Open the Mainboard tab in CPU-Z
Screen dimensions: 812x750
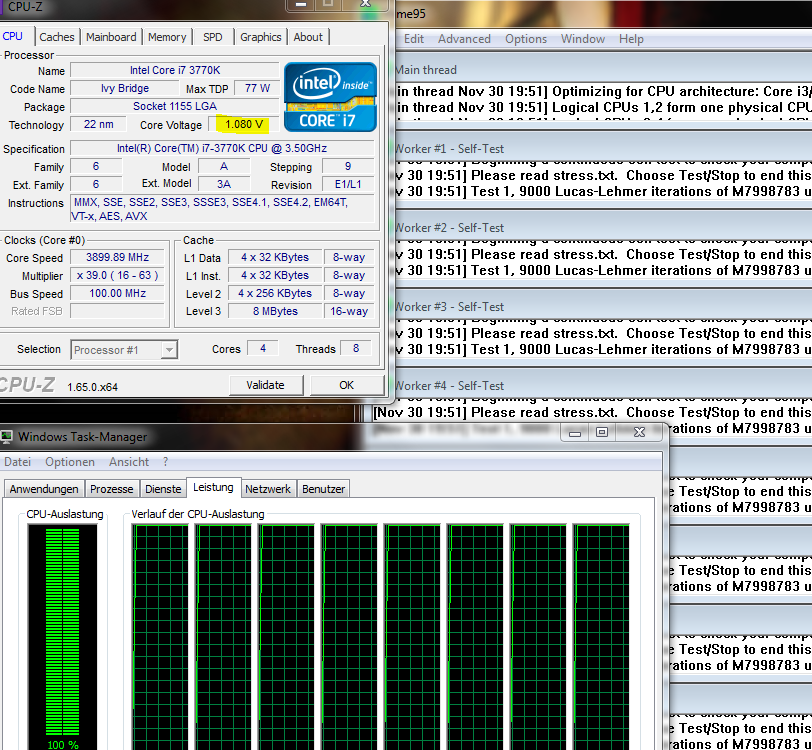coord(111,37)
